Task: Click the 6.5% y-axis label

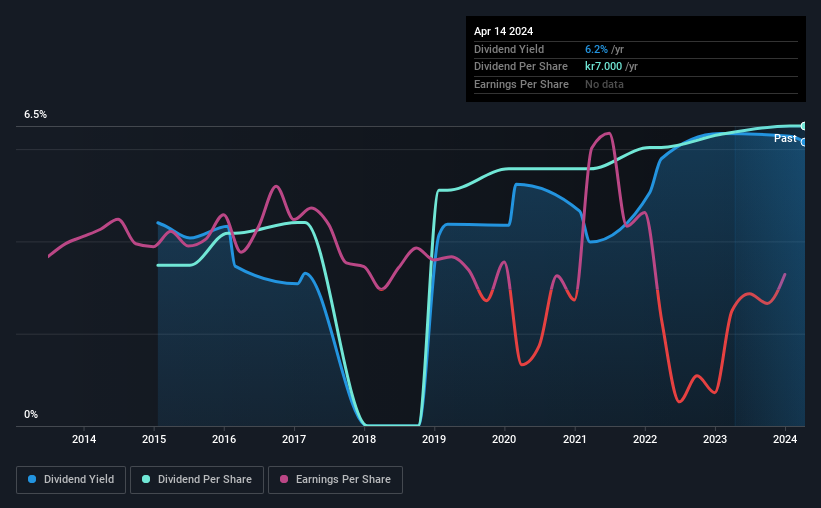Action: [35, 114]
